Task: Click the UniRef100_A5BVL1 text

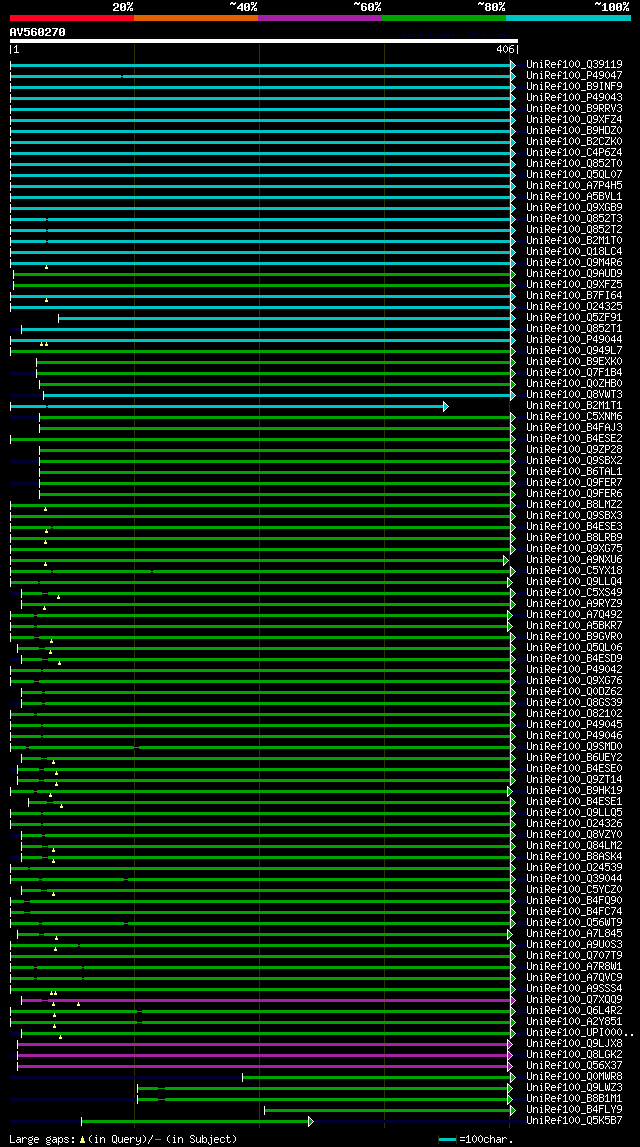Action: pos(574,196)
